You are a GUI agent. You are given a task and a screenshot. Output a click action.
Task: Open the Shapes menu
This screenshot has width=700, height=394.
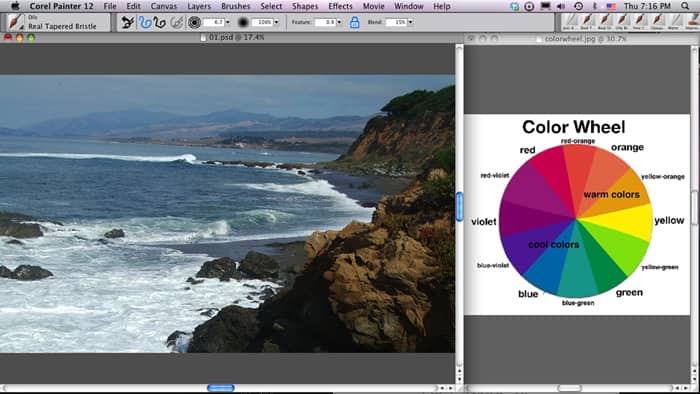[x=305, y=6]
